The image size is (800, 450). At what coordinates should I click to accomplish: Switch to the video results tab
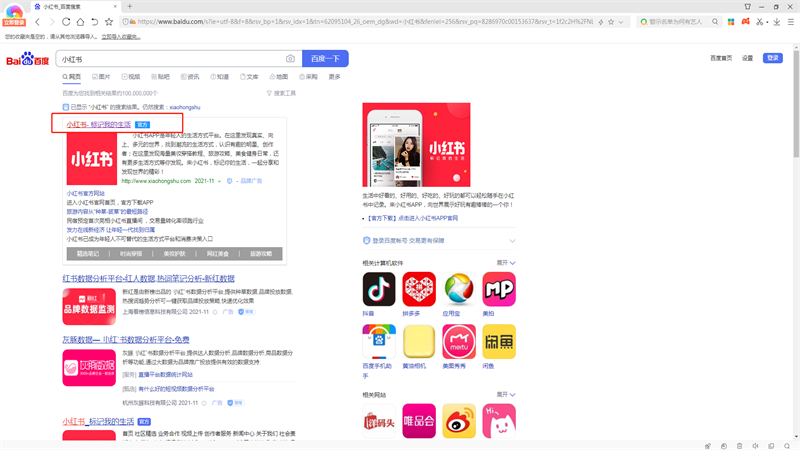coord(131,77)
